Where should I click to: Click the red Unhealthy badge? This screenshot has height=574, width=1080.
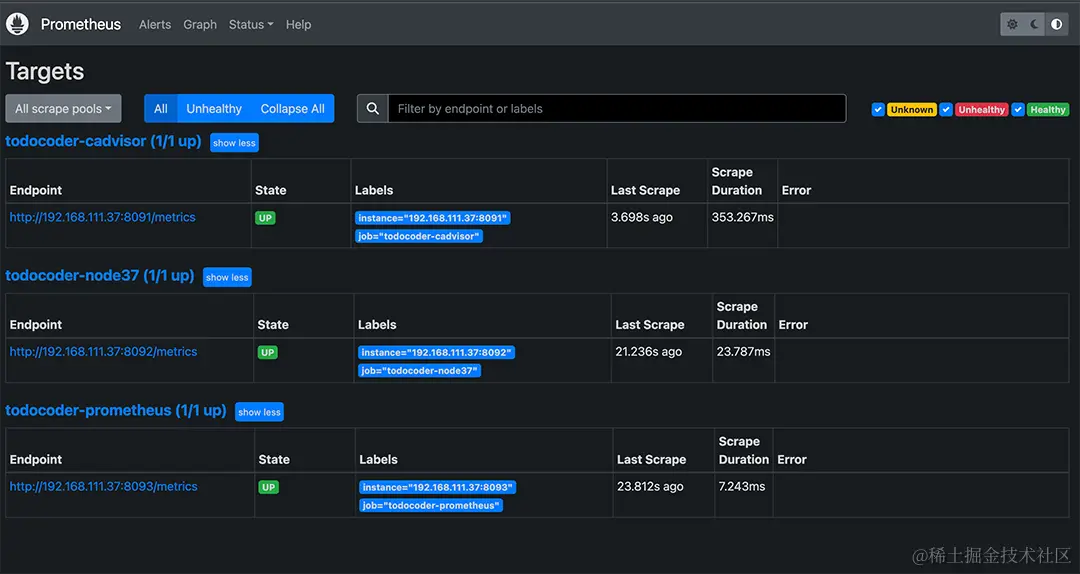(x=982, y=110)
